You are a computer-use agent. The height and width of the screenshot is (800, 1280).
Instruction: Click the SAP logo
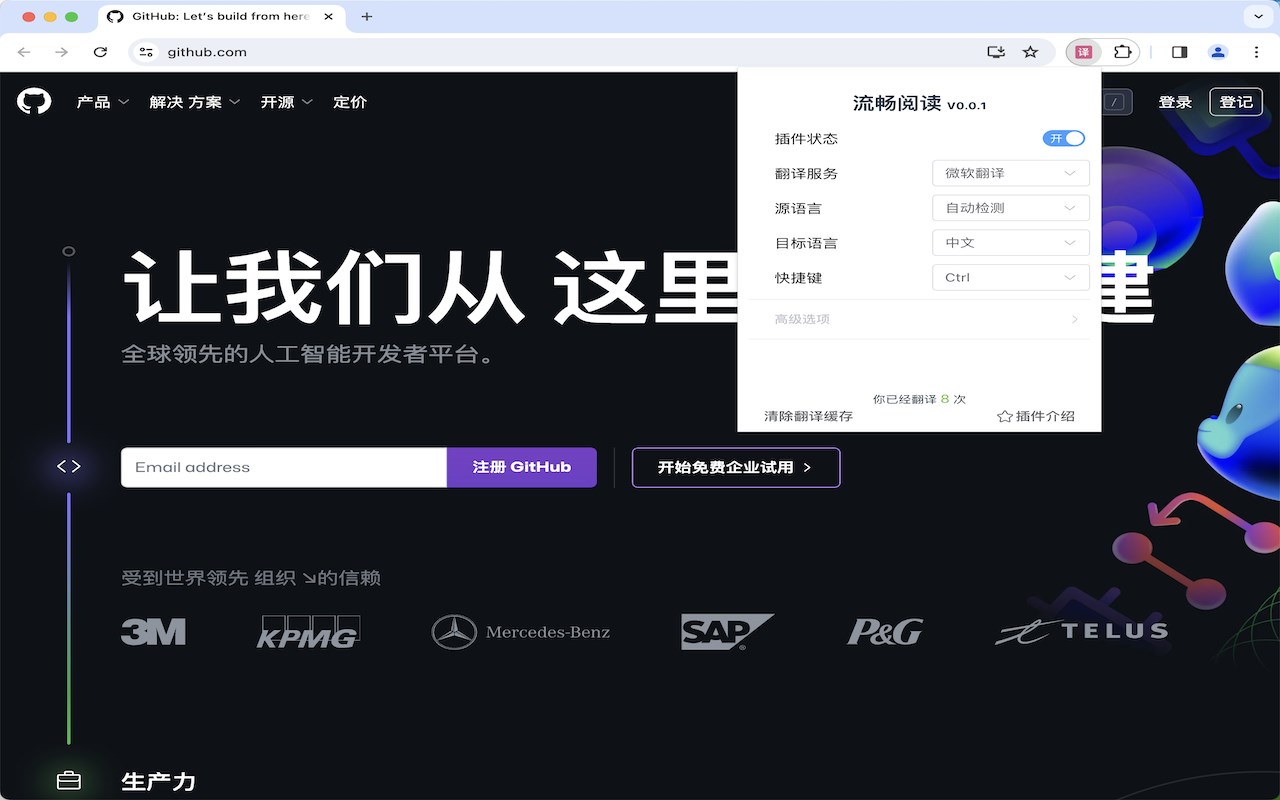click(x=727, y=632)
